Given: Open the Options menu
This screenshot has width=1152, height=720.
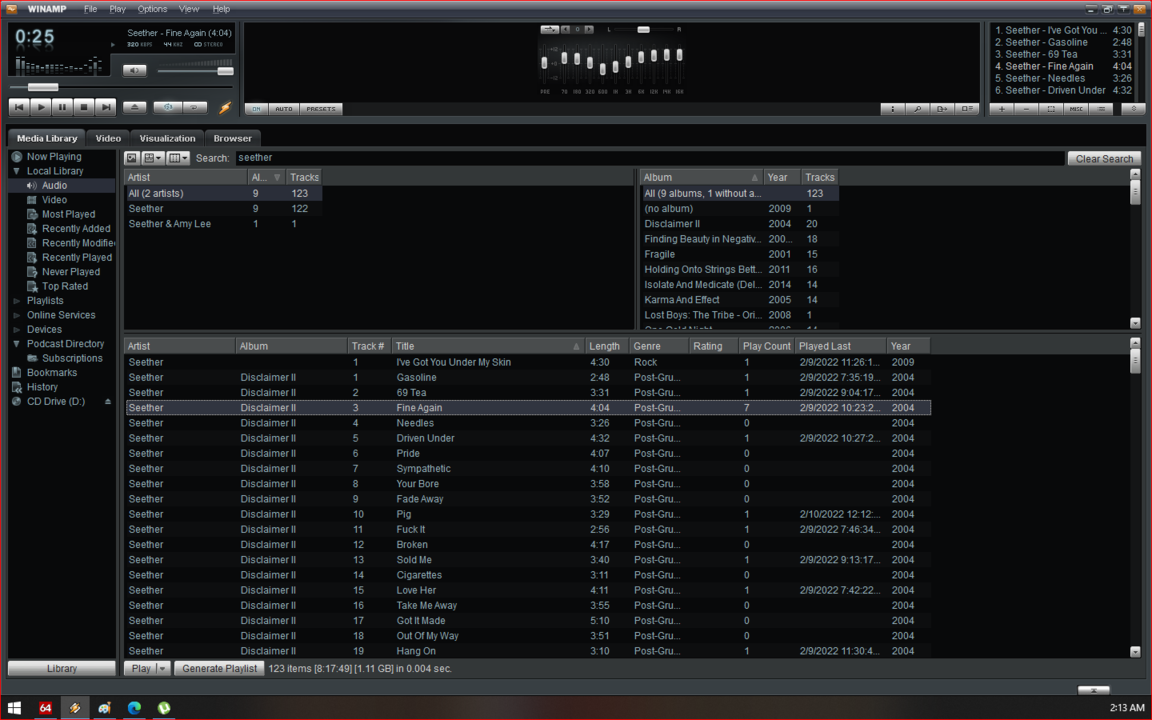Looking at the screenshot, I should 152,9.
